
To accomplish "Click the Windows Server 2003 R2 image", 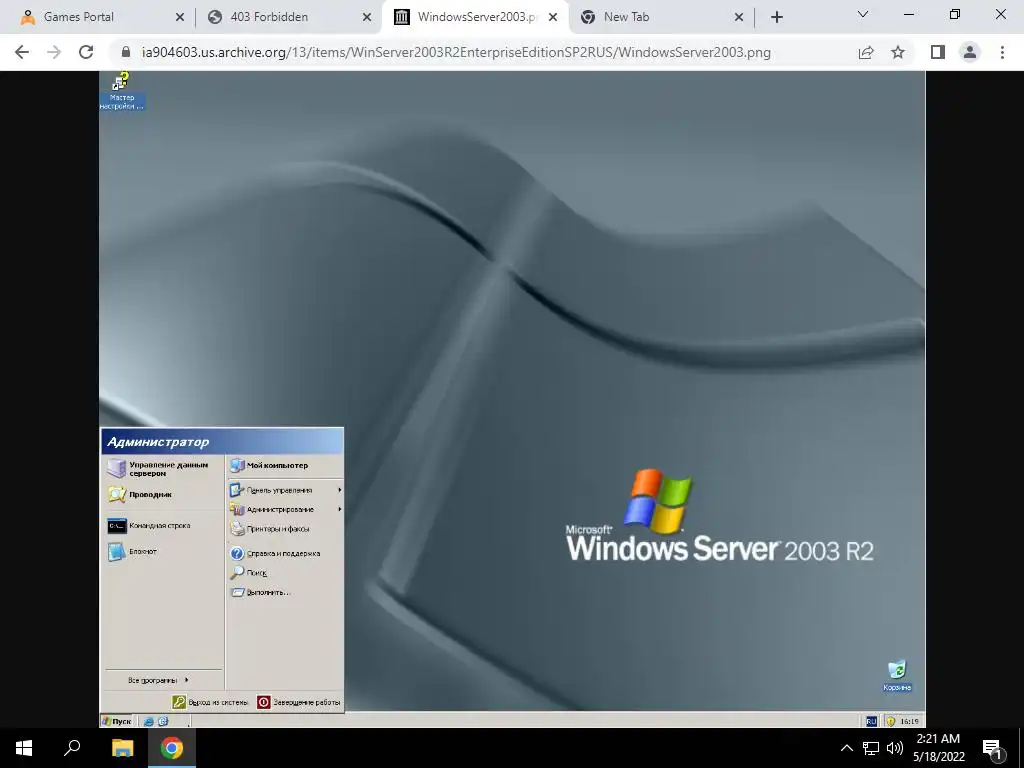I will pyautogui.click(x=512, y=399).
